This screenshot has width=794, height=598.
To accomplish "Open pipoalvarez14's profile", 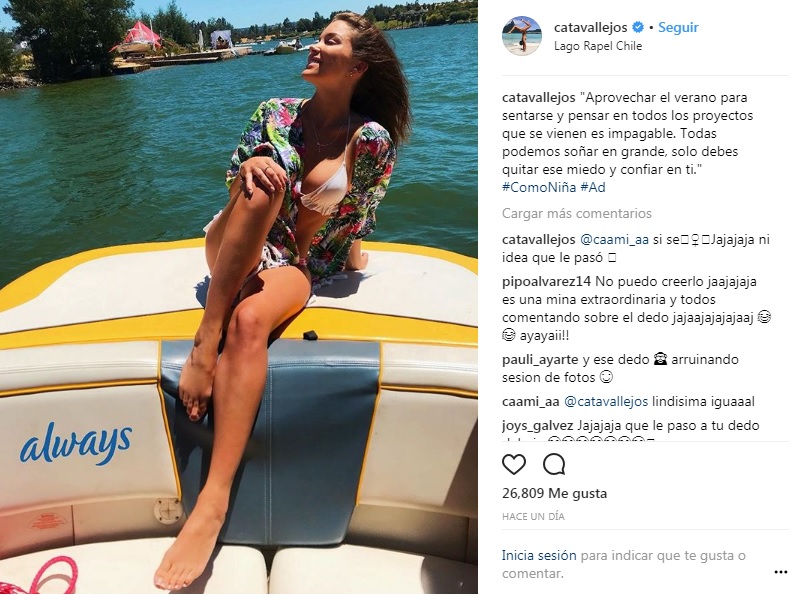I will 546,282.
